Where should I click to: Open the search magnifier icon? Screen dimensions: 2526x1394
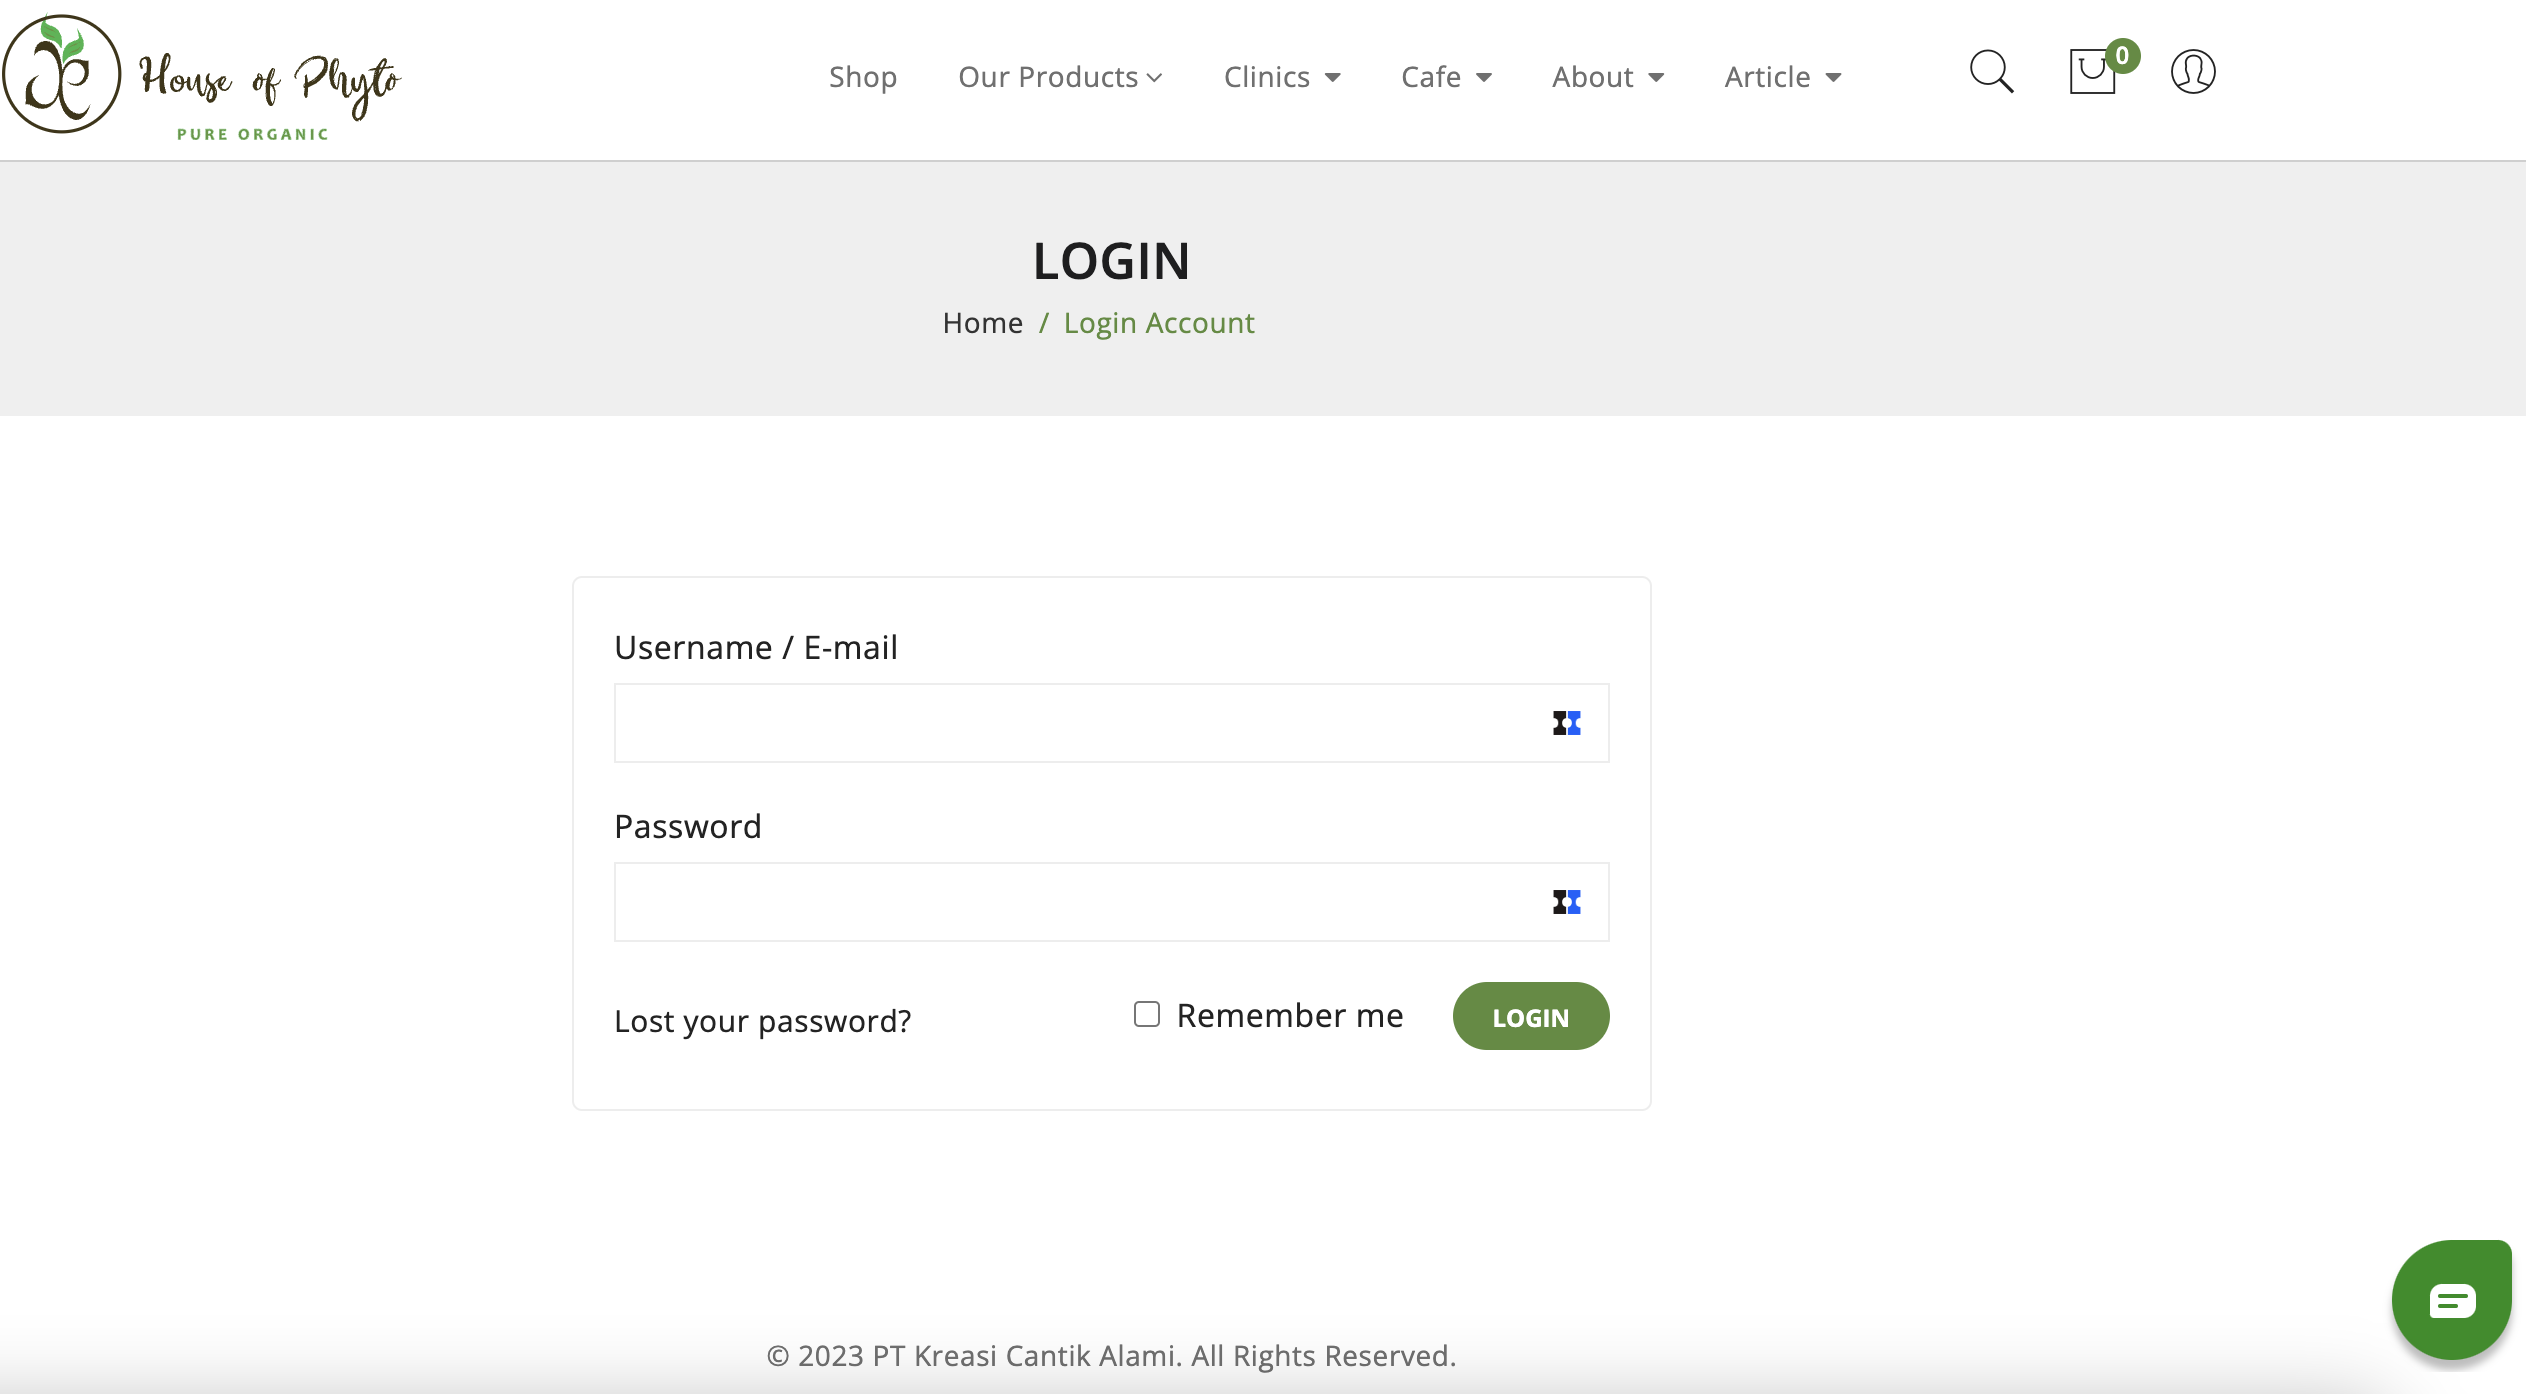point(1991,72)
